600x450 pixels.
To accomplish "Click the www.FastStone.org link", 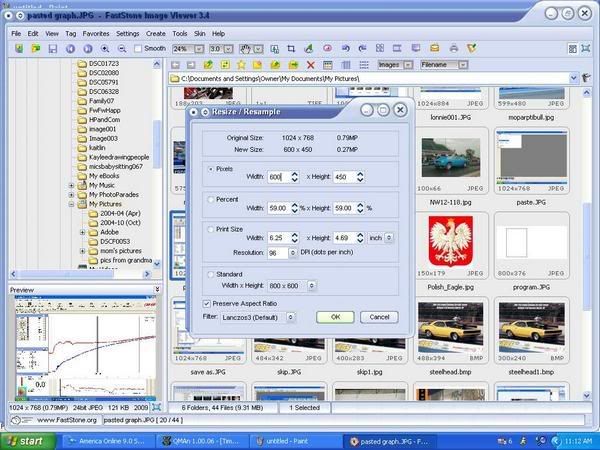I will tap(67, 420).
